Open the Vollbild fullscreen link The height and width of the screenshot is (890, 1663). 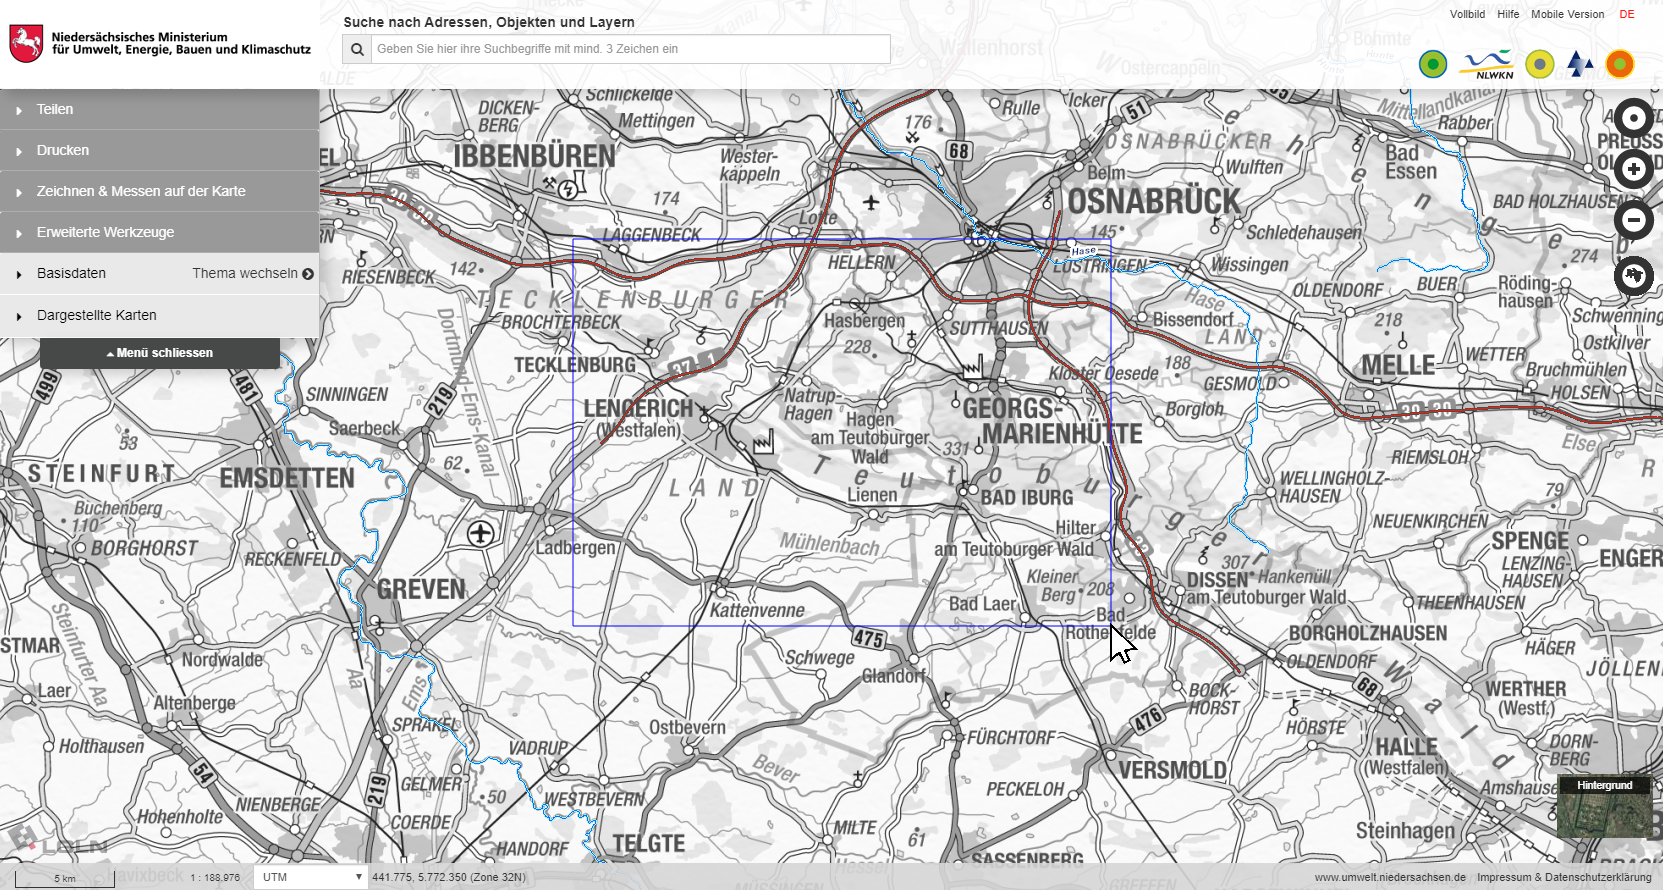1467,14
